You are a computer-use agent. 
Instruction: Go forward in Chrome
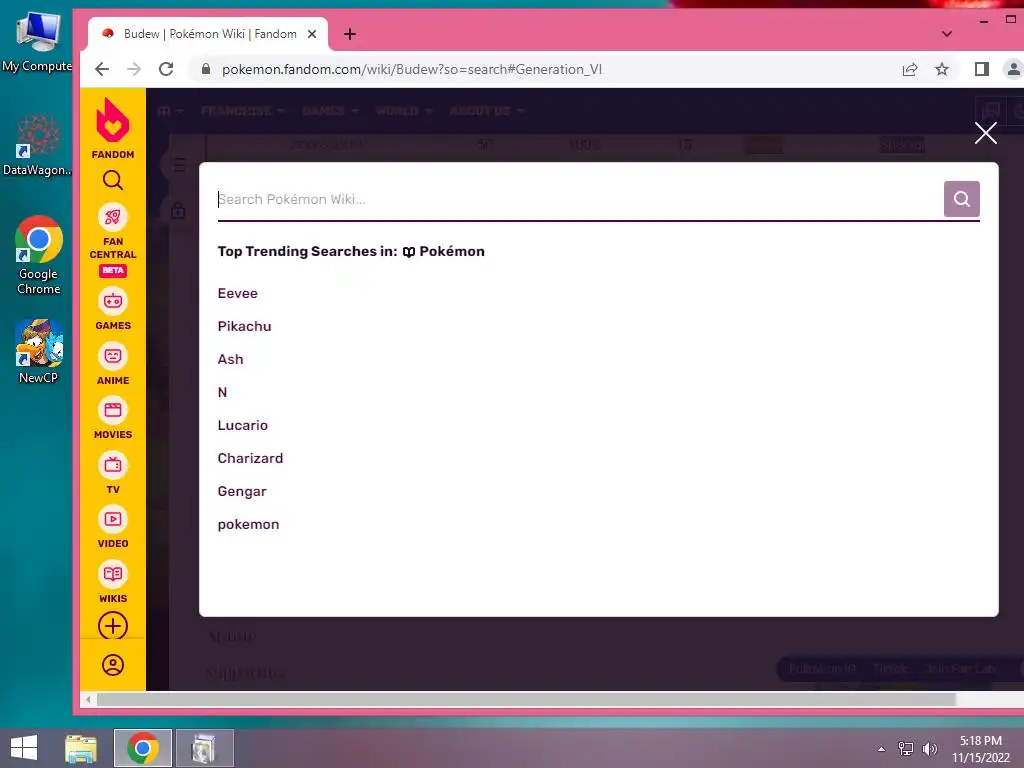[x=134, y=69]
